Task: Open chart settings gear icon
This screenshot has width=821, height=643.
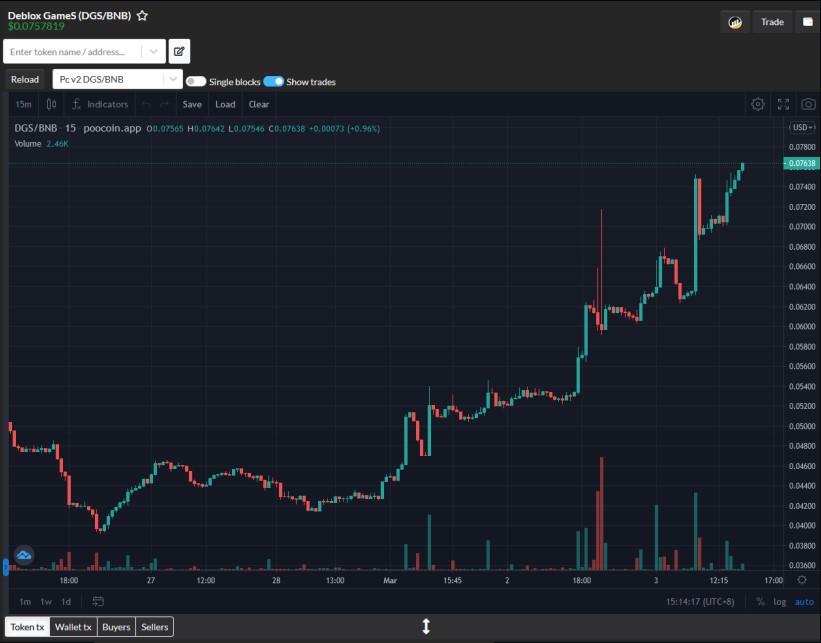Action: (x=758, y=104)
